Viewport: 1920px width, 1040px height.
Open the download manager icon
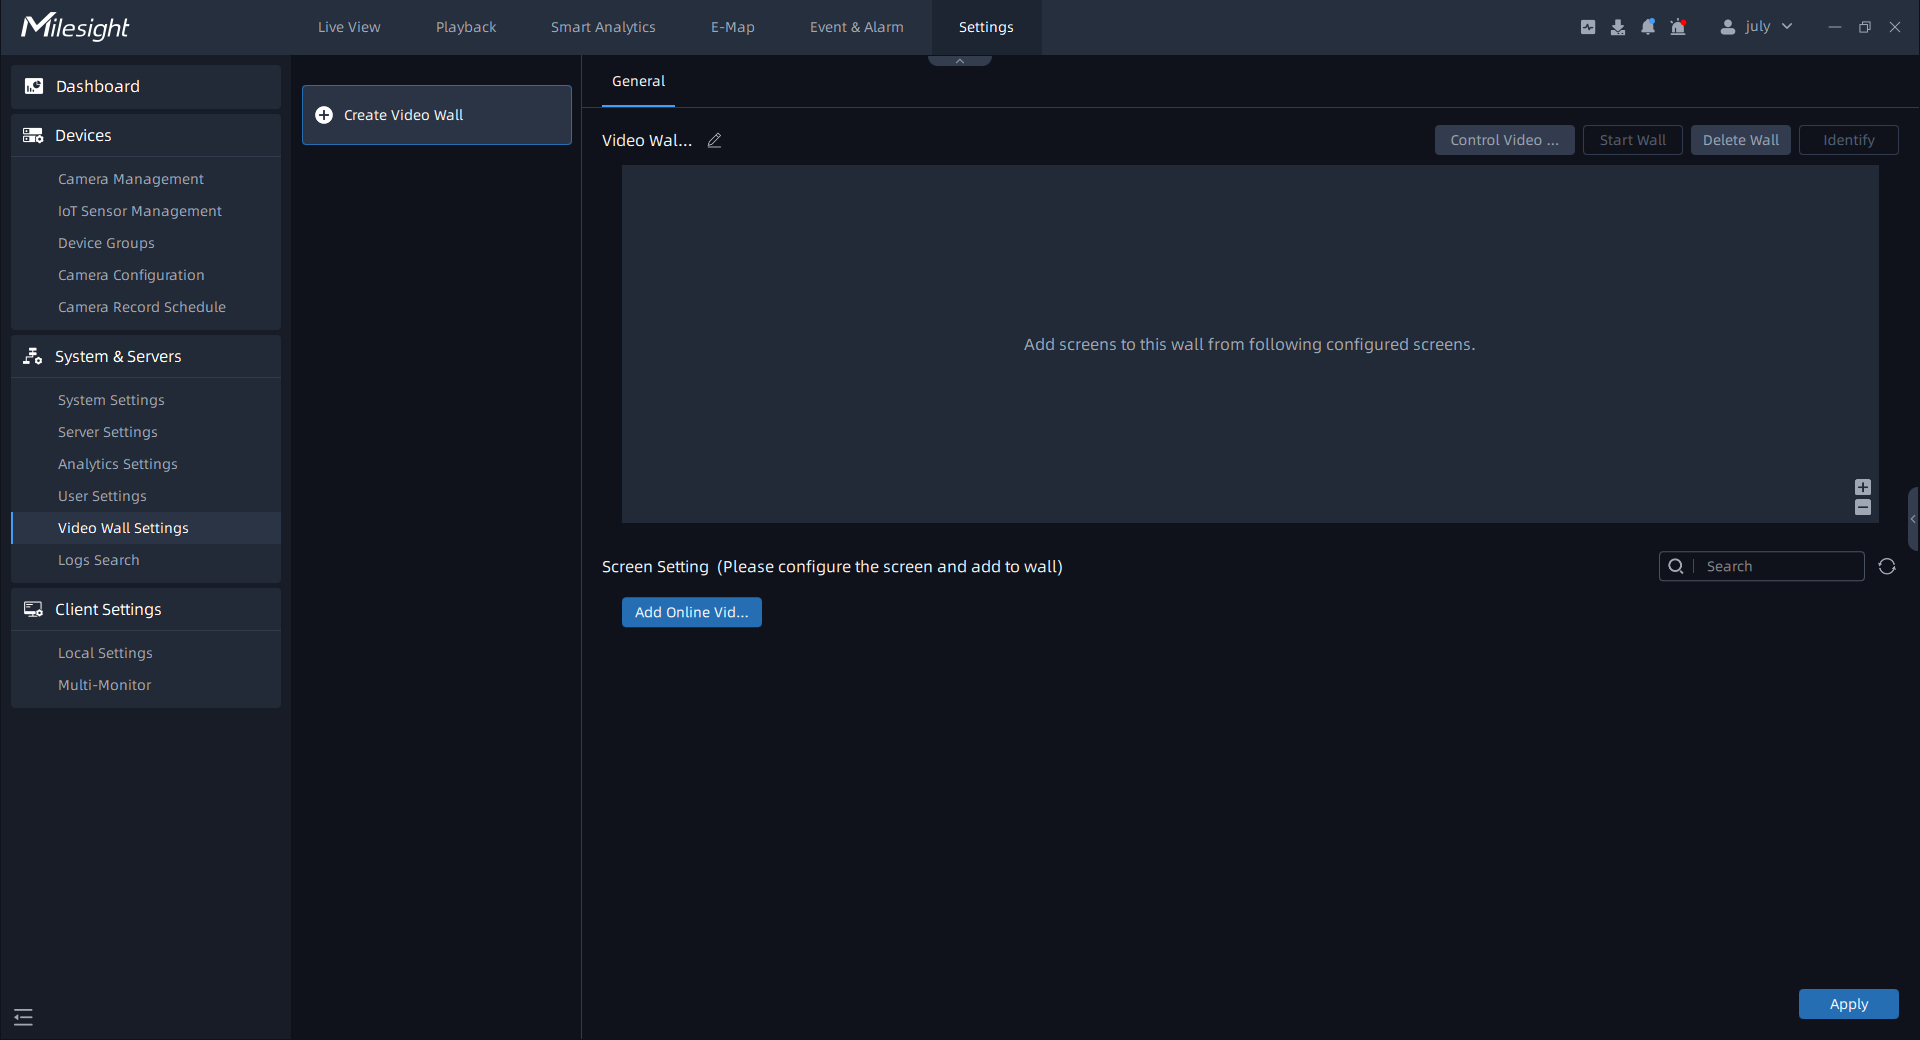coord(1617,27)
